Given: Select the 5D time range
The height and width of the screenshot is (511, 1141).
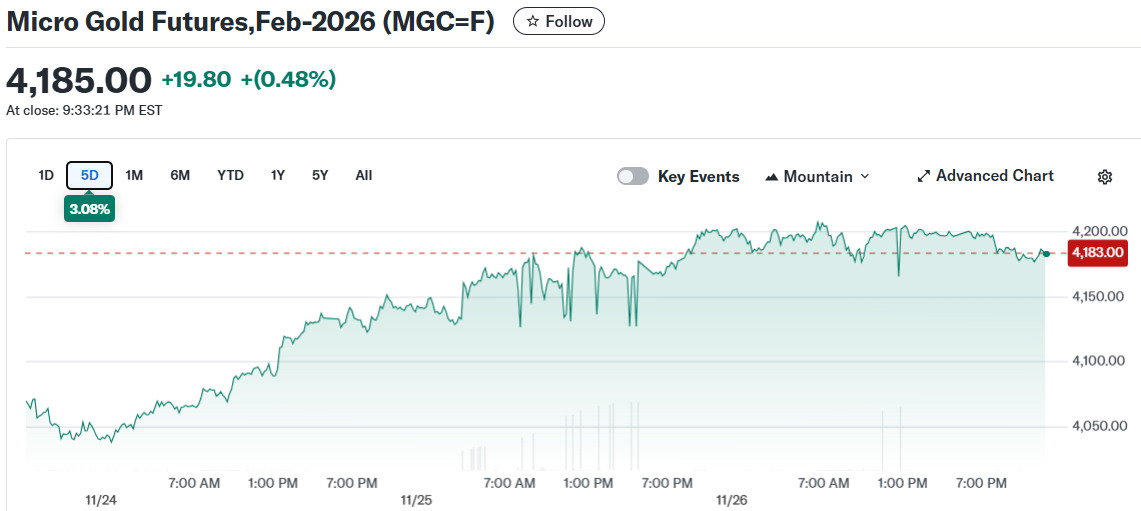Looking at the screenshot, I should 90,176.
